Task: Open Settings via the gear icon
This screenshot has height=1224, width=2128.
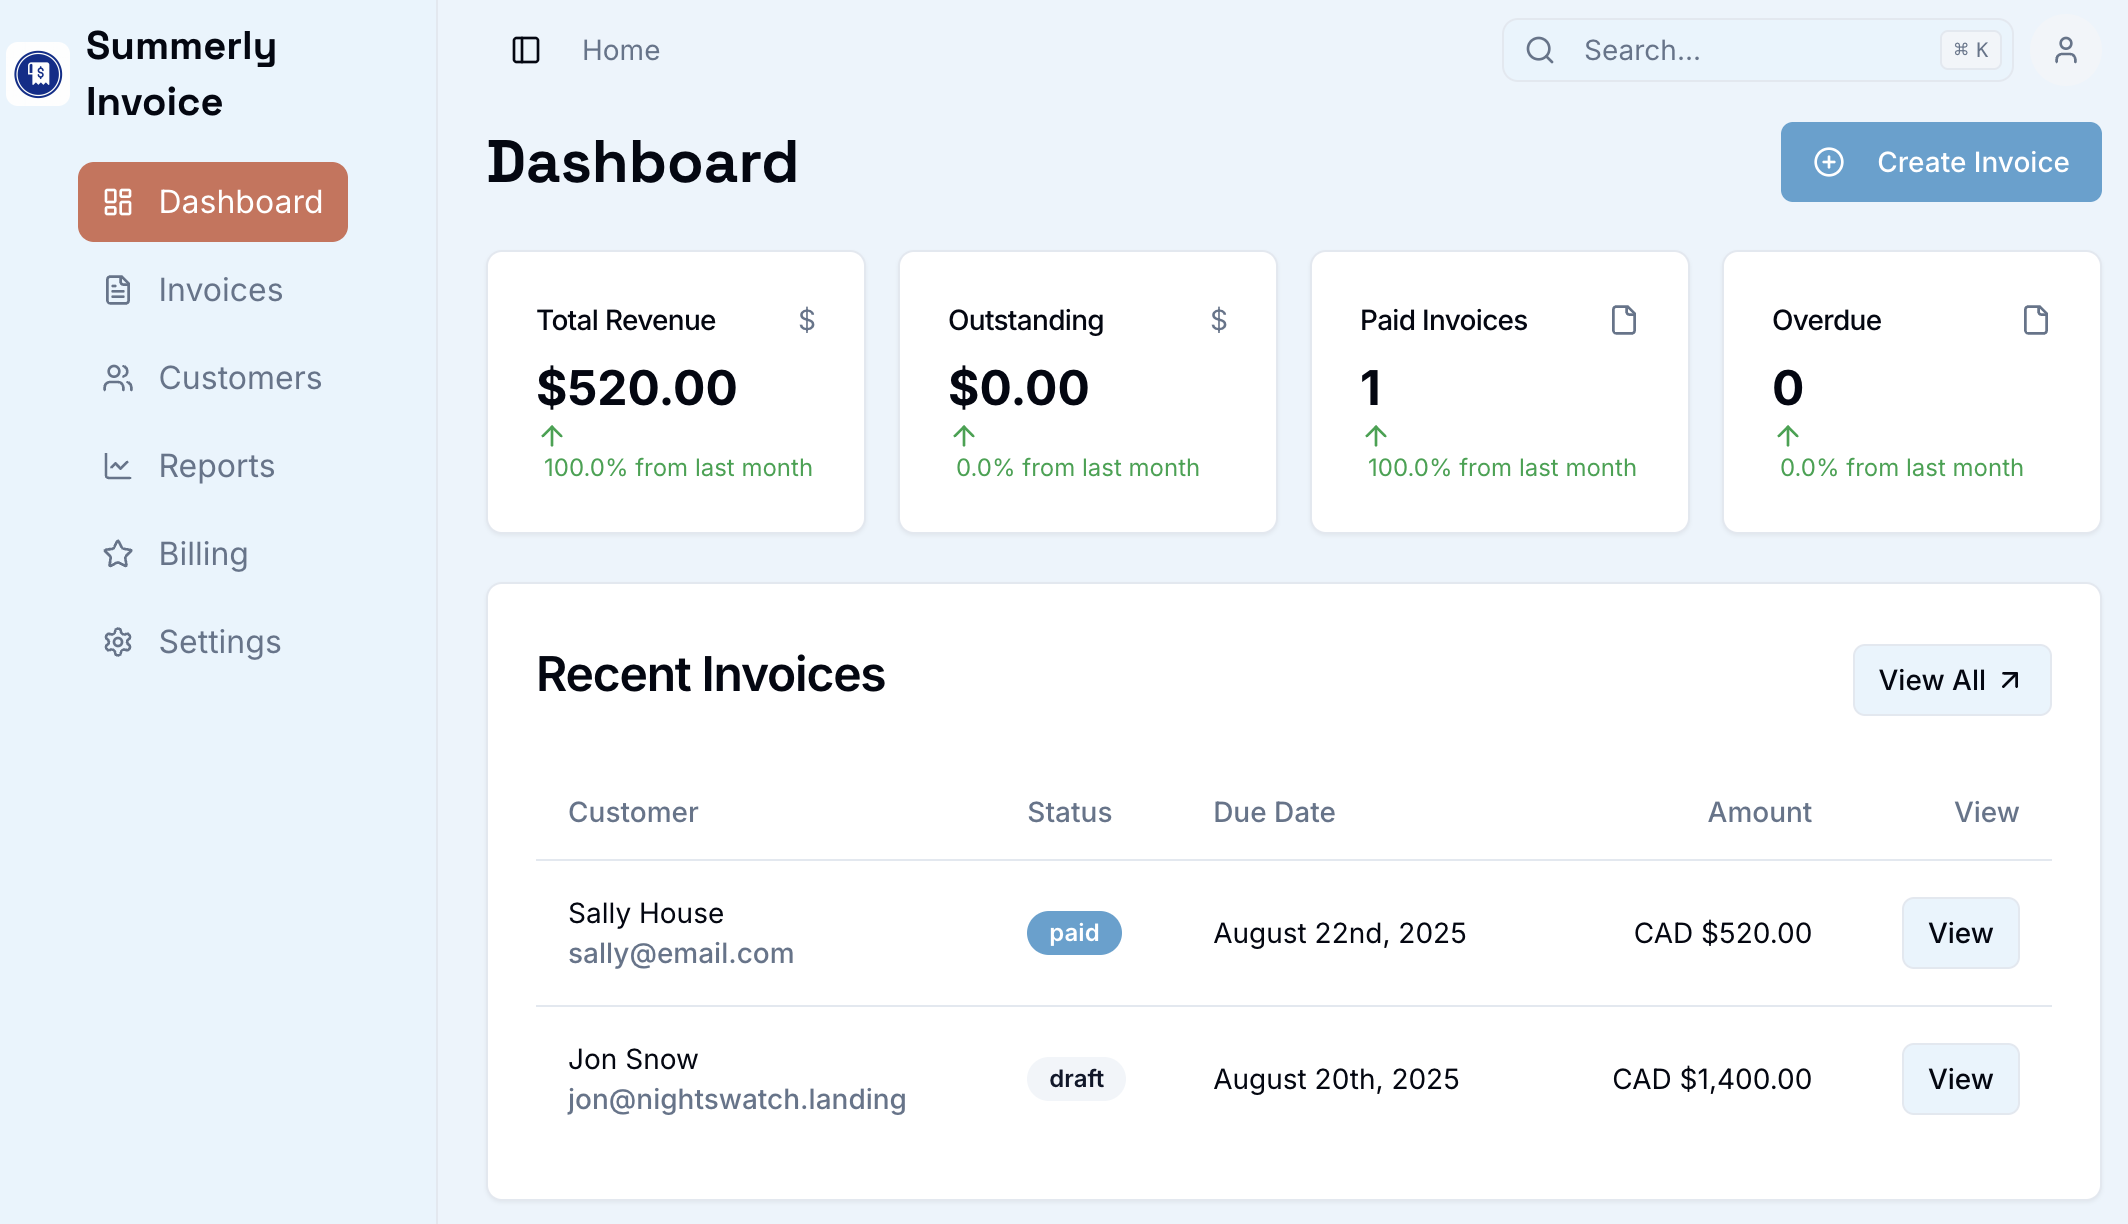Action: point(118,641)
